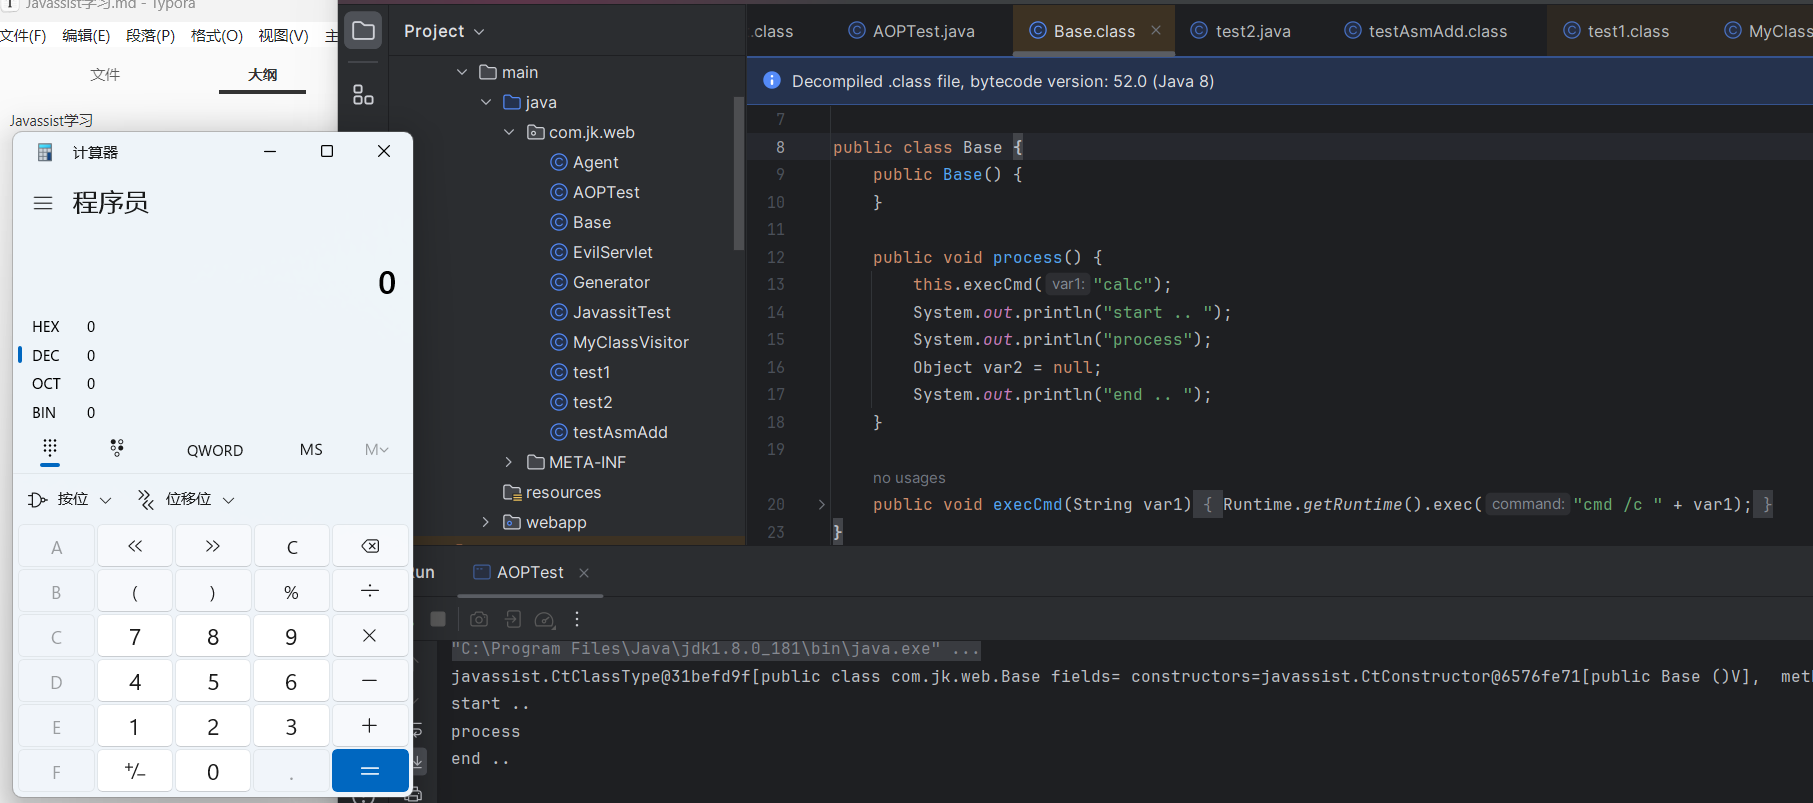Viewport: 1813px width, 803px height.
Task: Switch to the full keypad in Calculator
Action: [50, 448]
